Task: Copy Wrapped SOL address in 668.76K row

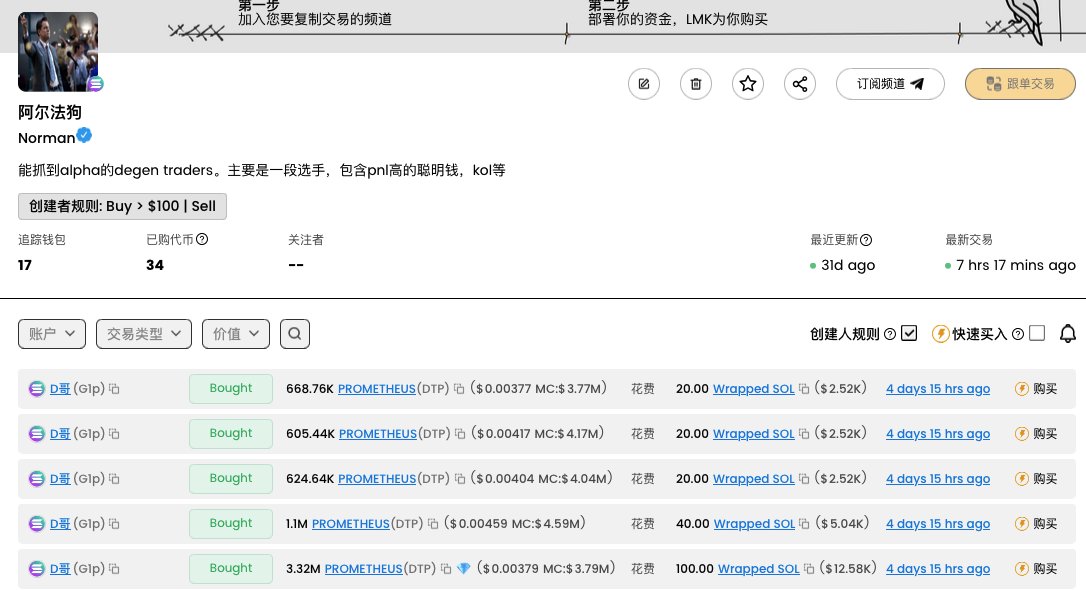Action: [x=803, y=388]
